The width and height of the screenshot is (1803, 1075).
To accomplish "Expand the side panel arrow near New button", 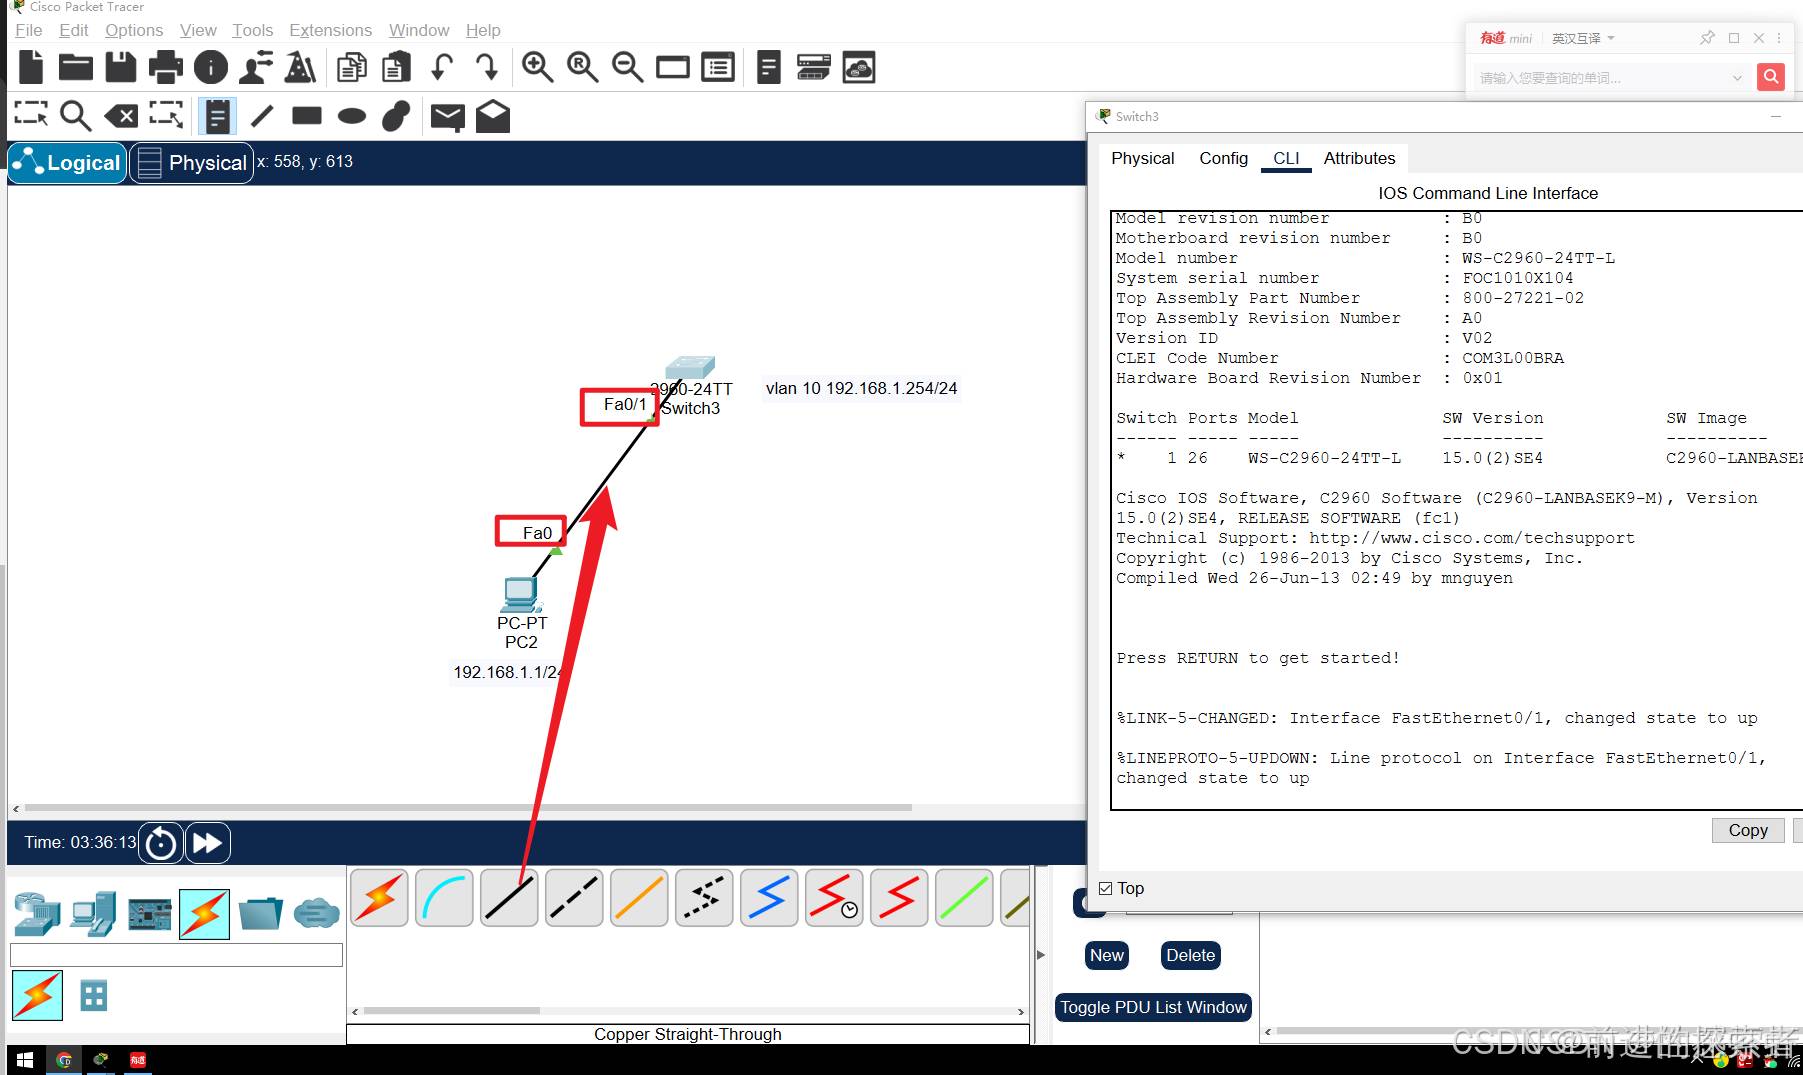I will 1041,955.
